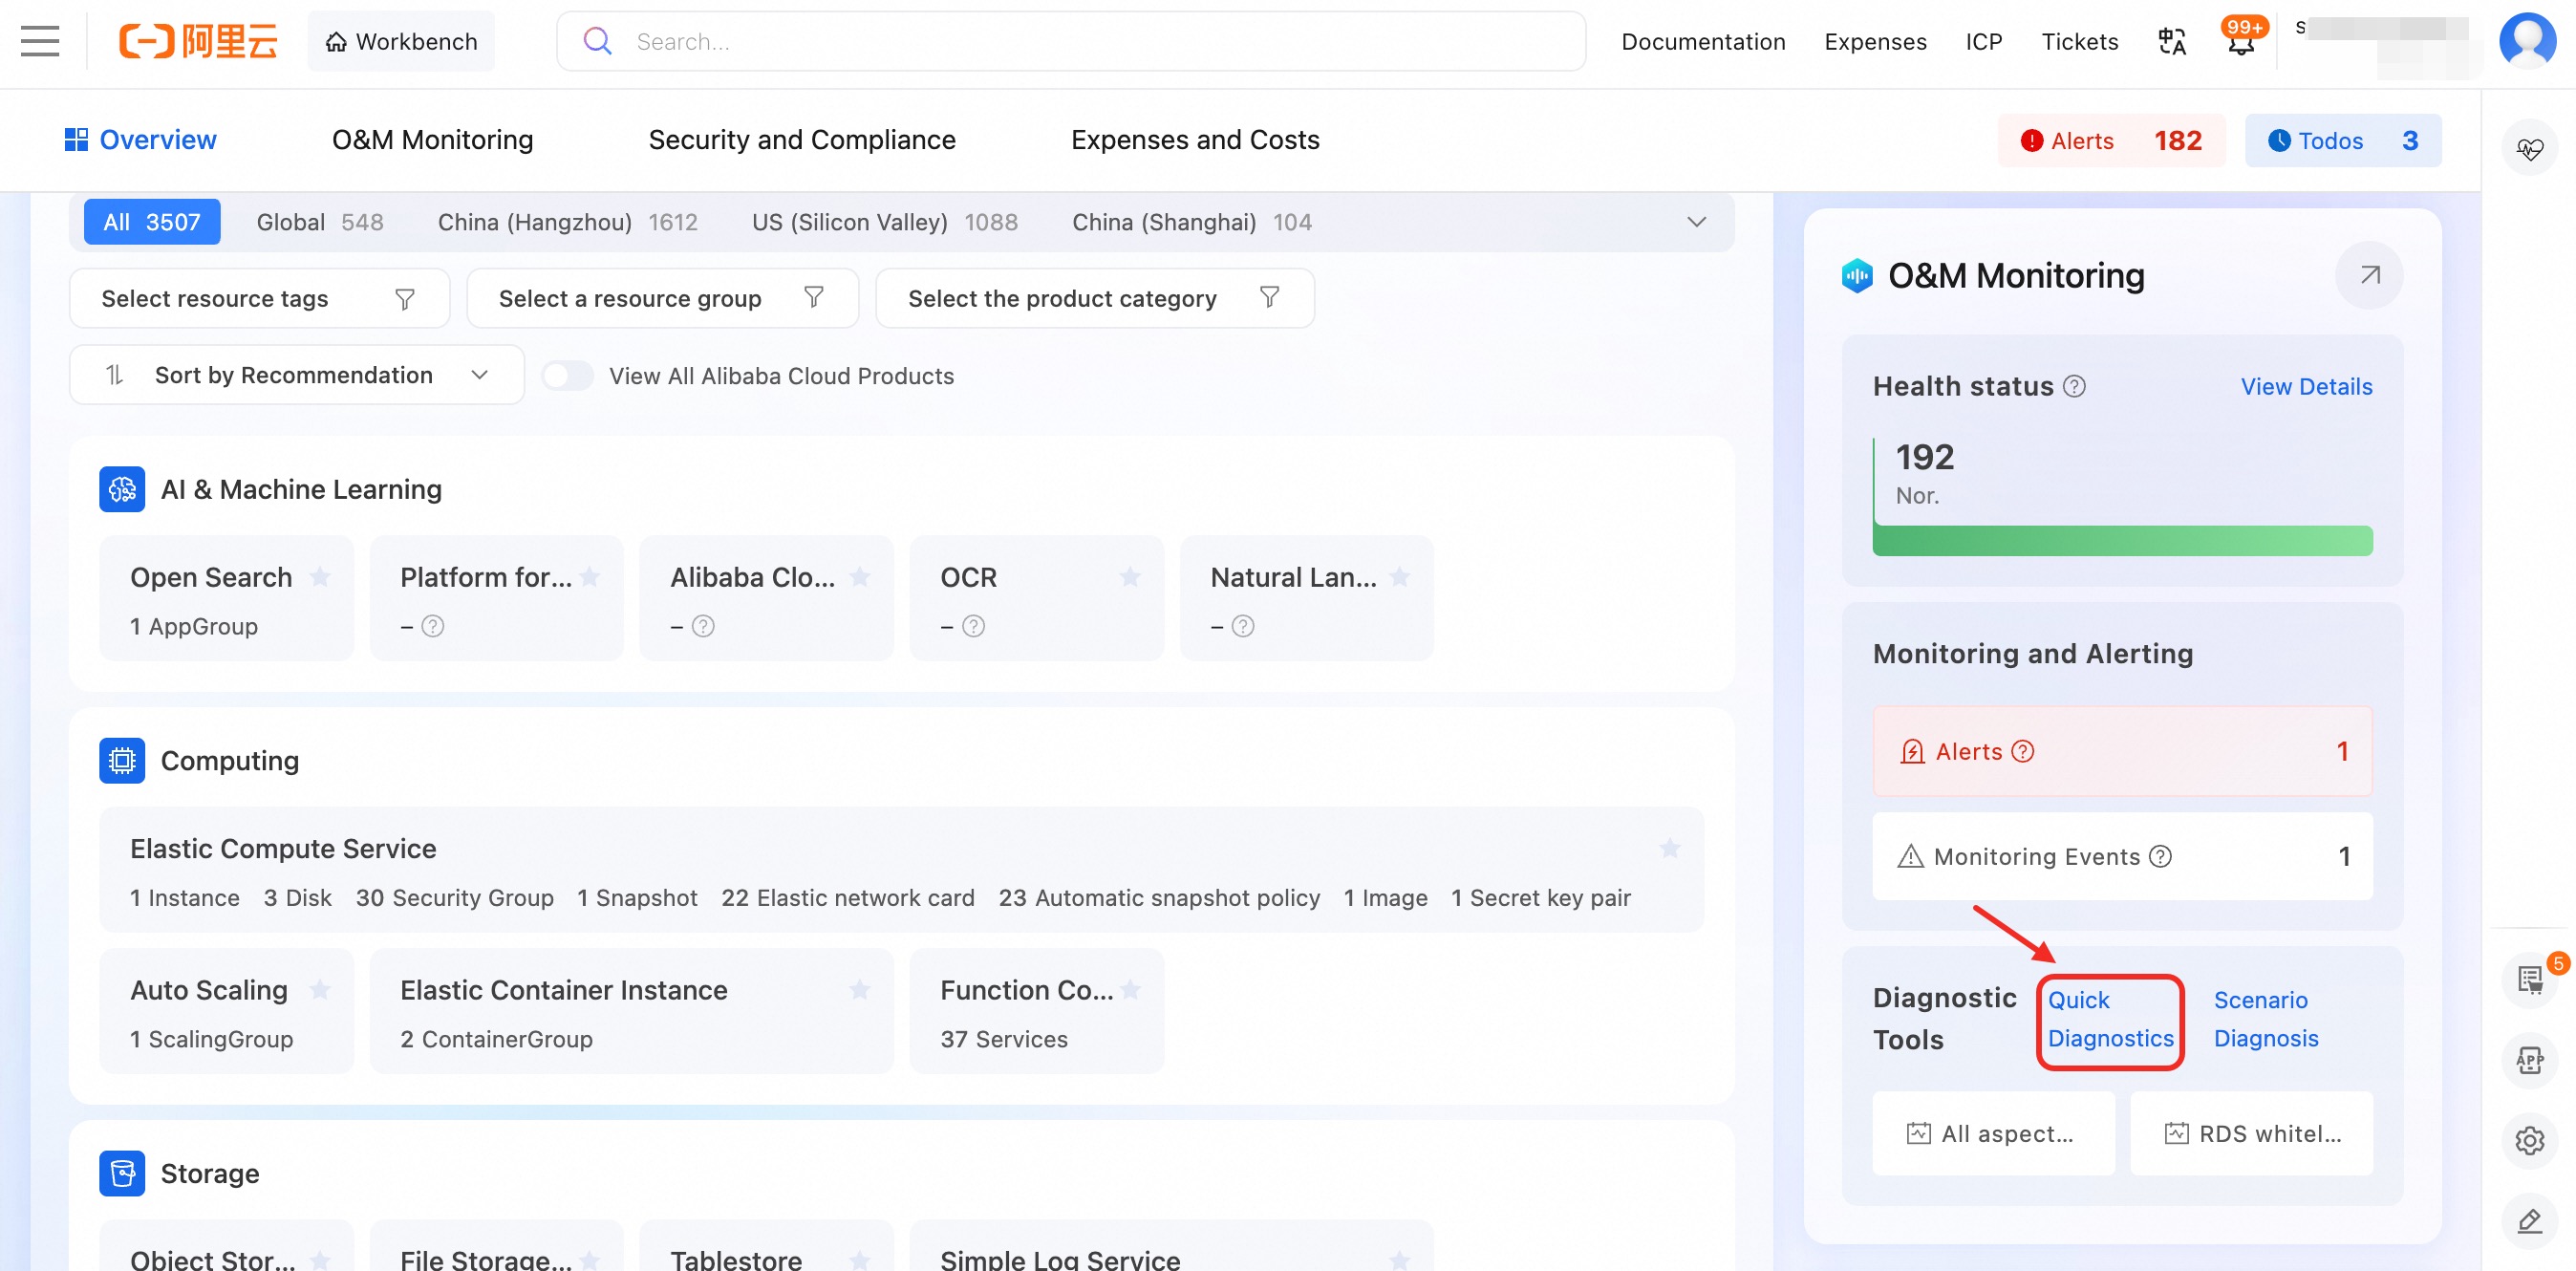Click the API sidebar icon
The width and height of the screenshot is (2576, 1271).
tap(2529, 1060)
